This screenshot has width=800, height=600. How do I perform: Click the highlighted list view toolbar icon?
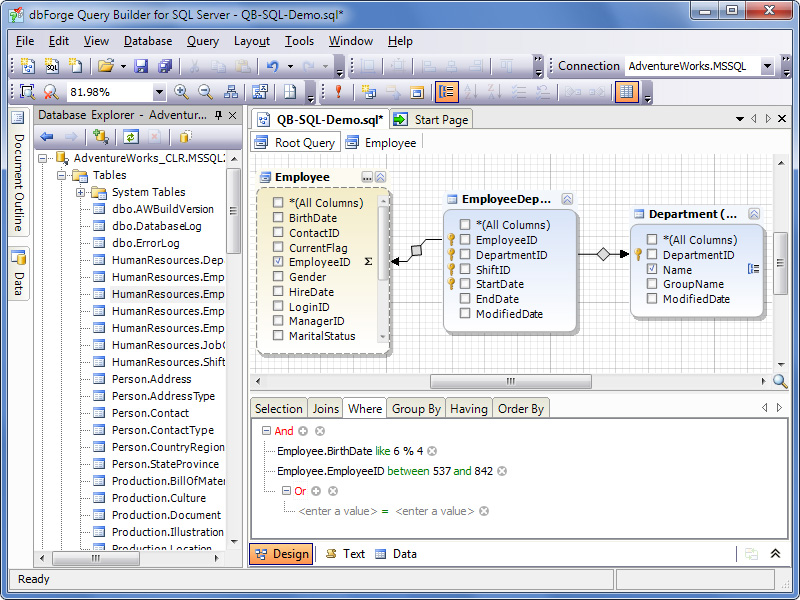pos(447,92)
